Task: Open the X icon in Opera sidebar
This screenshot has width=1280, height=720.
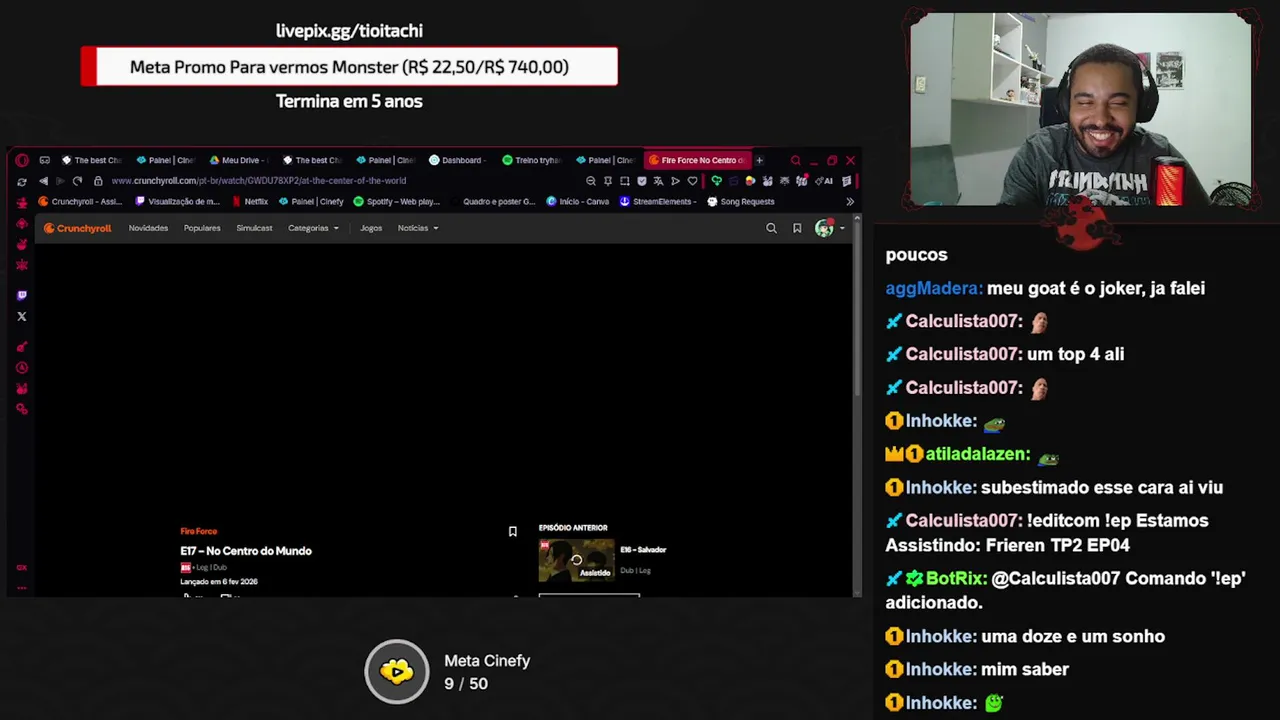Action: pos(22,316)
